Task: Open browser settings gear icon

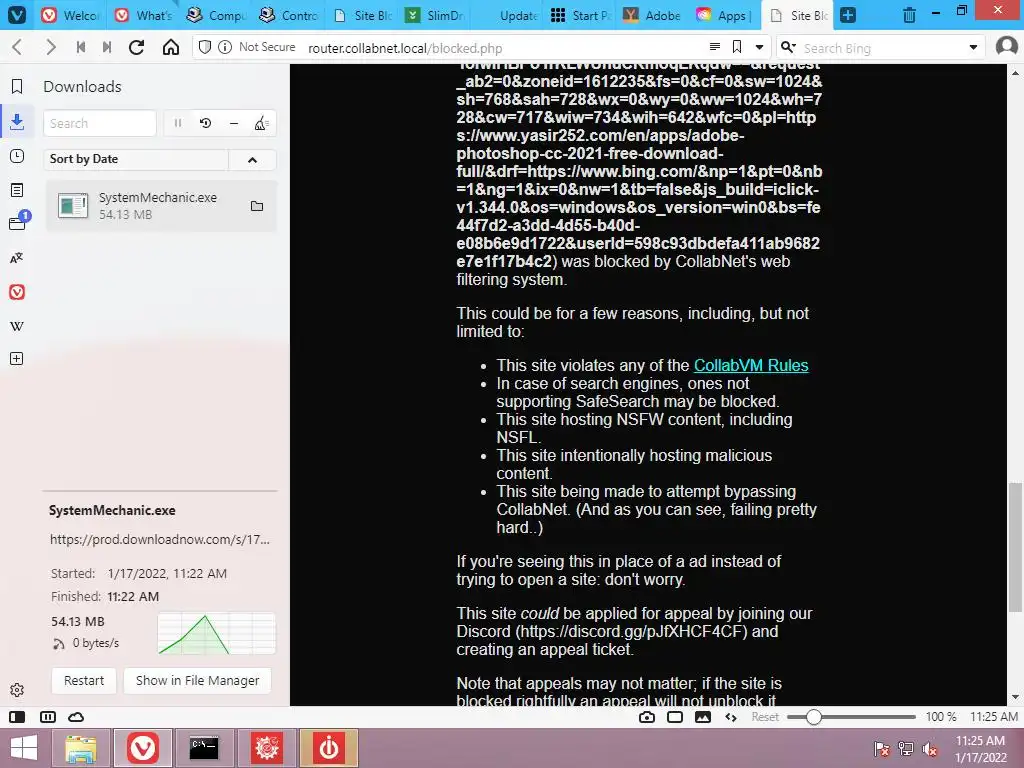Action: (17, 690)
